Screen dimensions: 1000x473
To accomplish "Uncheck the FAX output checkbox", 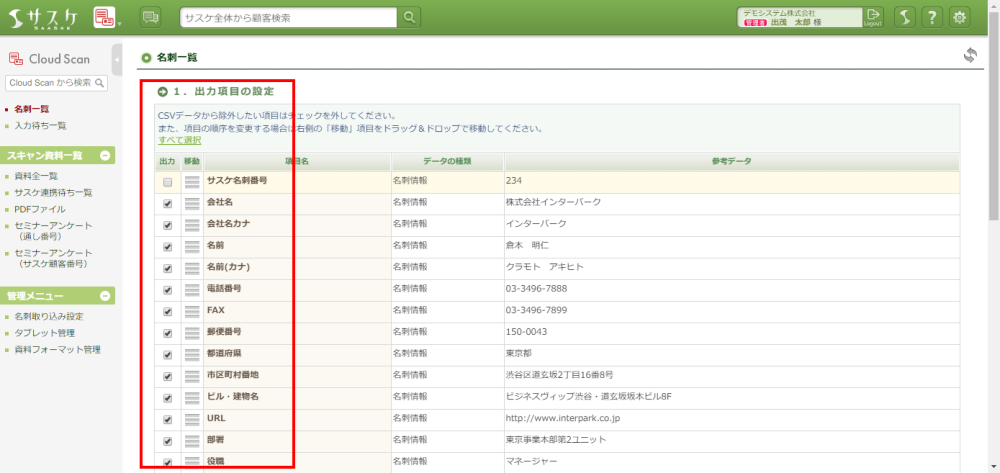I will pyautogui.click(x=168, y=312).
